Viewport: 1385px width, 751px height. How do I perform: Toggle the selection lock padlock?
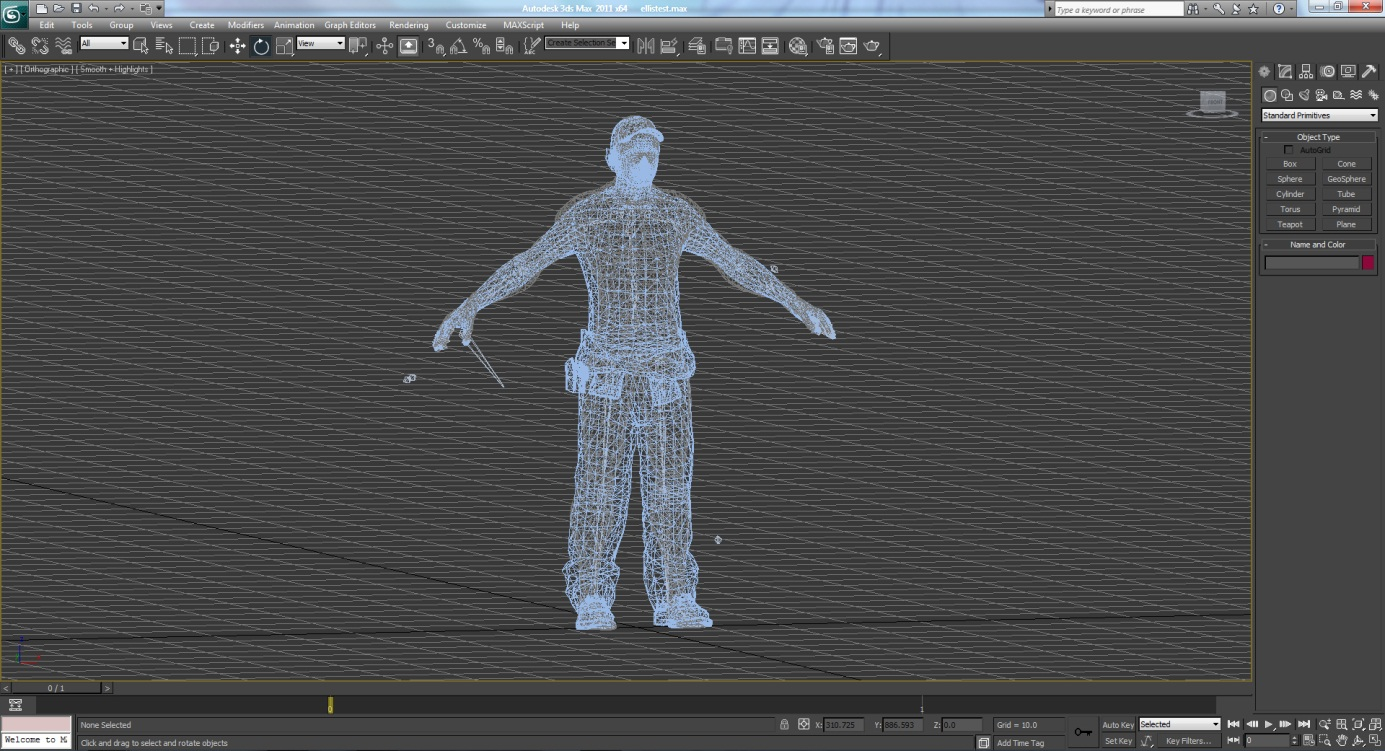point(784,725)
